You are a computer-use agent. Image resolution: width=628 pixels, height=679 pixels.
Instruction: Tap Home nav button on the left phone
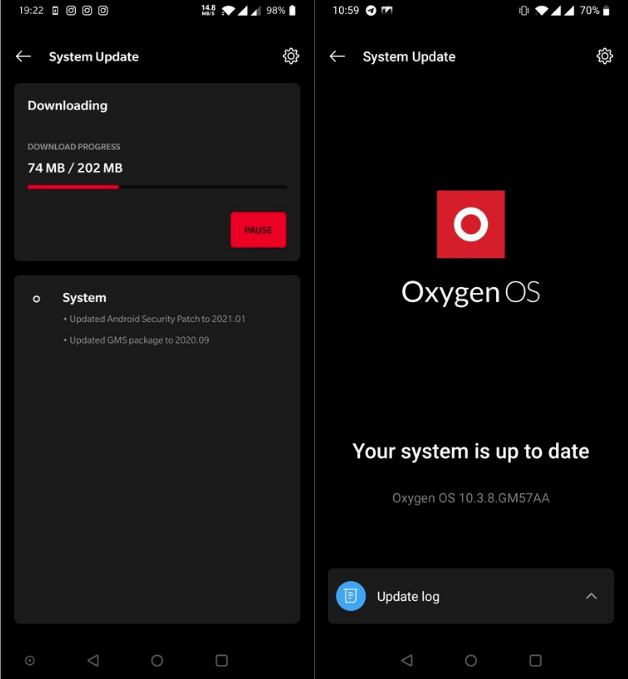pyautogui.click(x=157, y=660)
